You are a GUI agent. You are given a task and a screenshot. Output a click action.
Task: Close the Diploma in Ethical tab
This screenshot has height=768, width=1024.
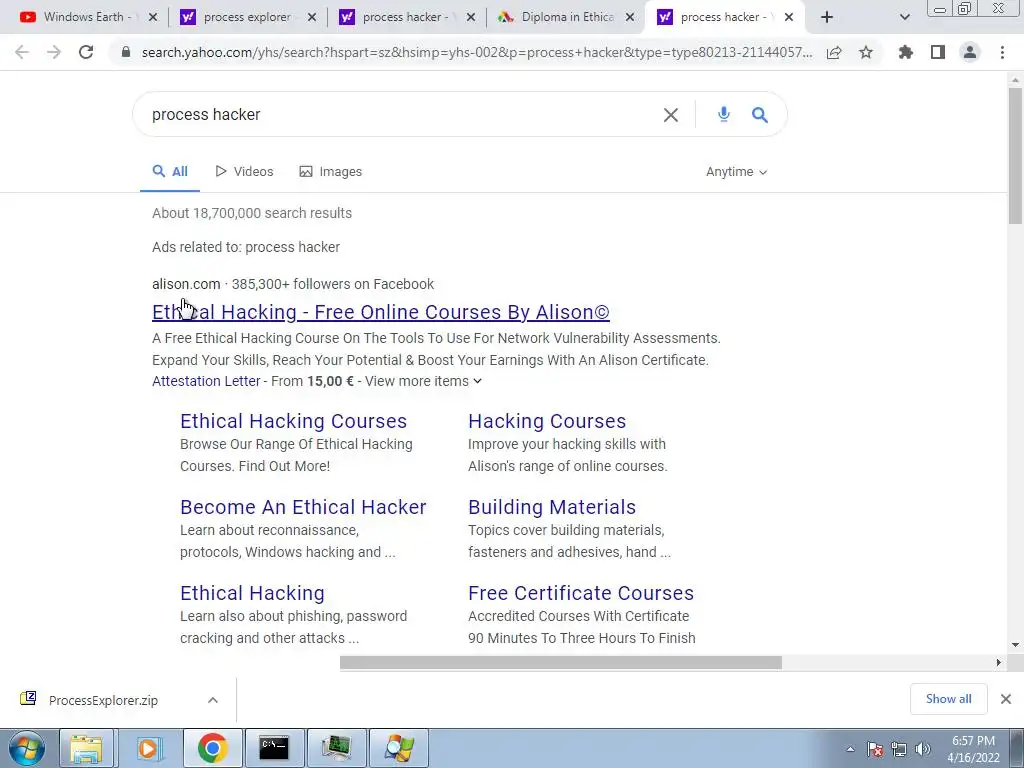pos(630,17)
